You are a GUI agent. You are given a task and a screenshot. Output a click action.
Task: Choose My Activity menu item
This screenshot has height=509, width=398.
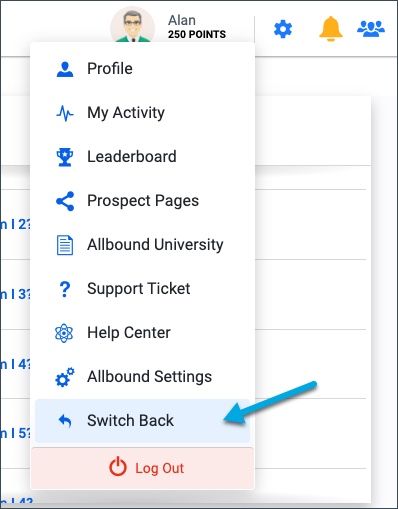pyautogui.click(x=142, y=113)
